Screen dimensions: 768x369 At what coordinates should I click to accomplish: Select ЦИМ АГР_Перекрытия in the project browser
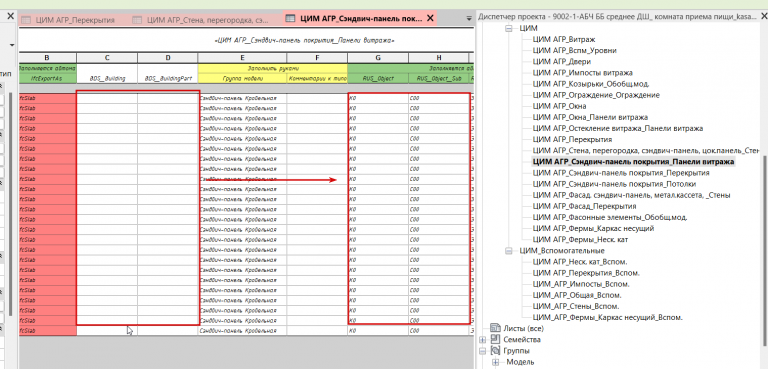[573, 139]
